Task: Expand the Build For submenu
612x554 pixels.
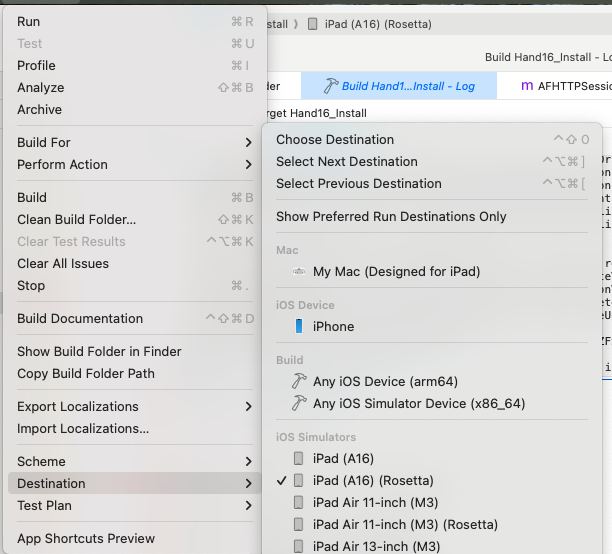Action: pyautogui.click(x=135, y=143)
